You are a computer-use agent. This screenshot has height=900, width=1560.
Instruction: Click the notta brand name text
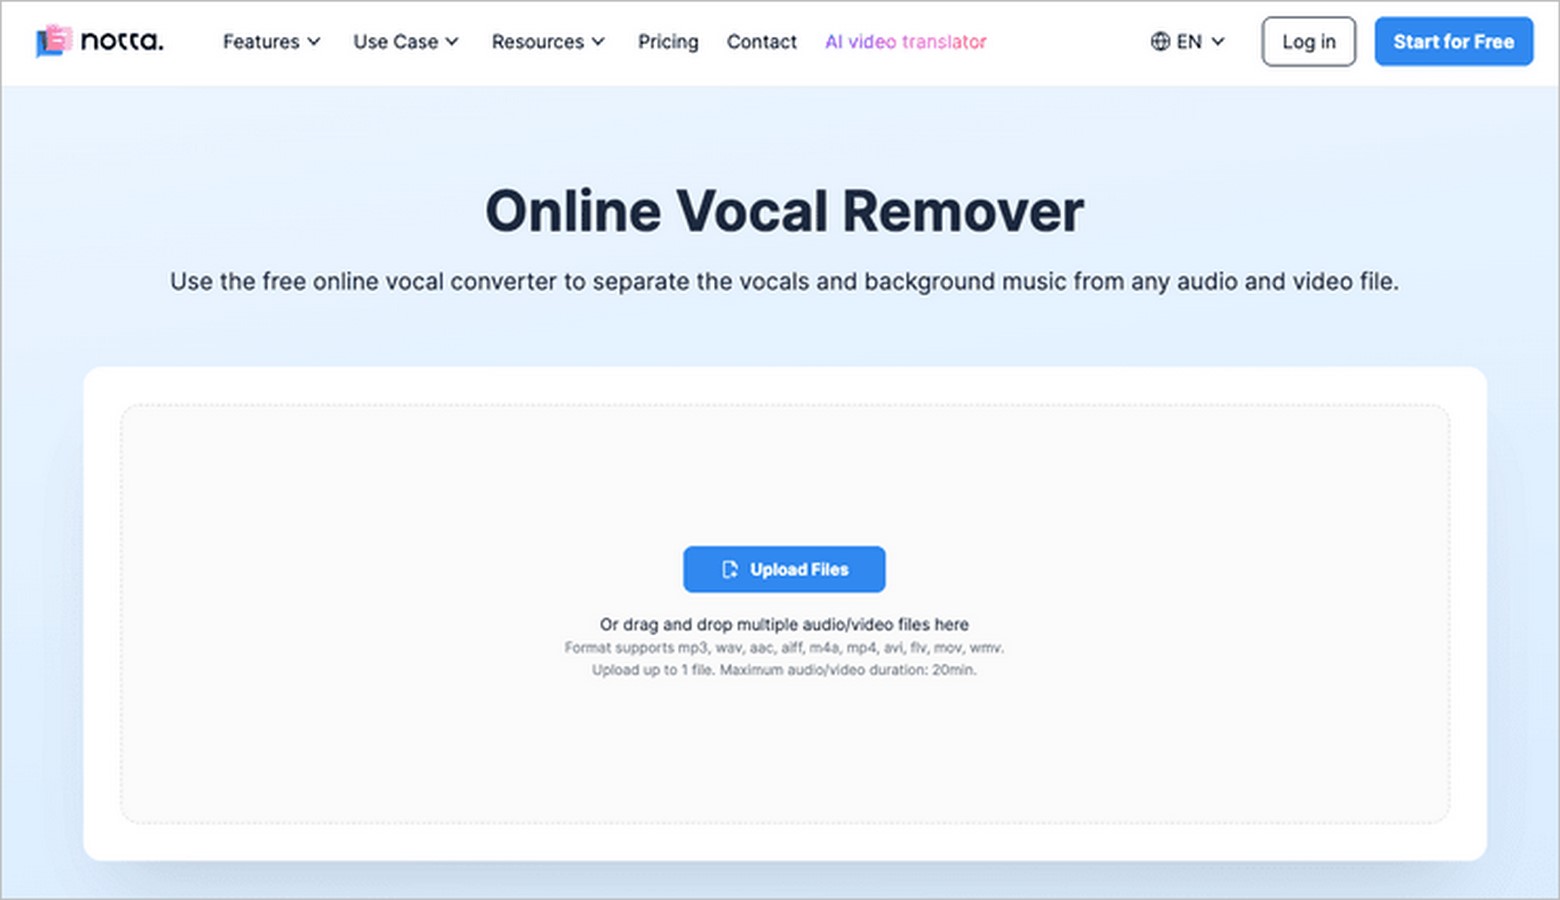121,42
